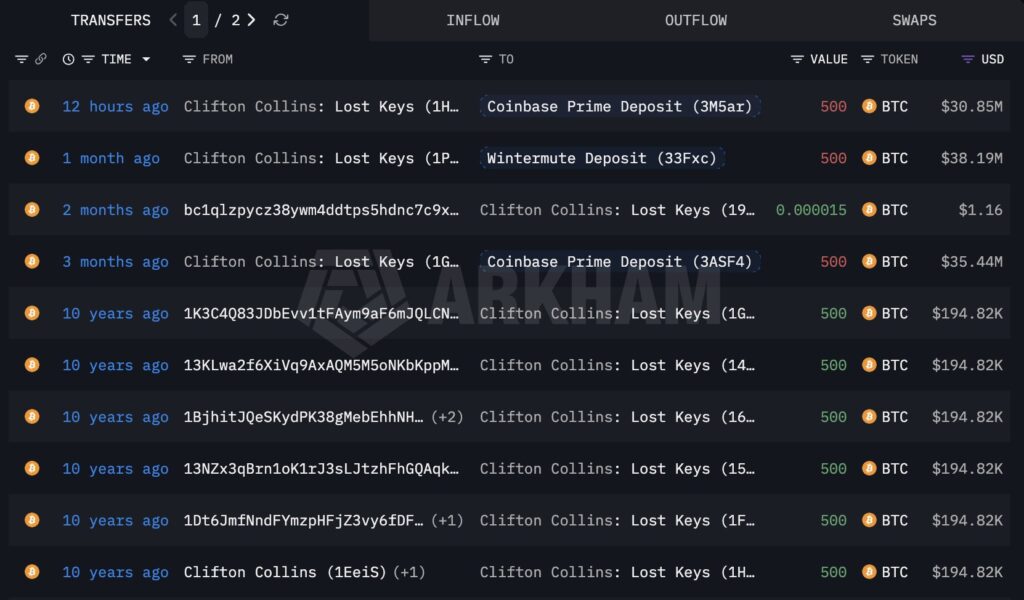Image resolution: width=1024 pixels, height=600 pixels.
Task: Click Bitcoin icon on 12 hours ago row
Action: click(x=31, y=106)
